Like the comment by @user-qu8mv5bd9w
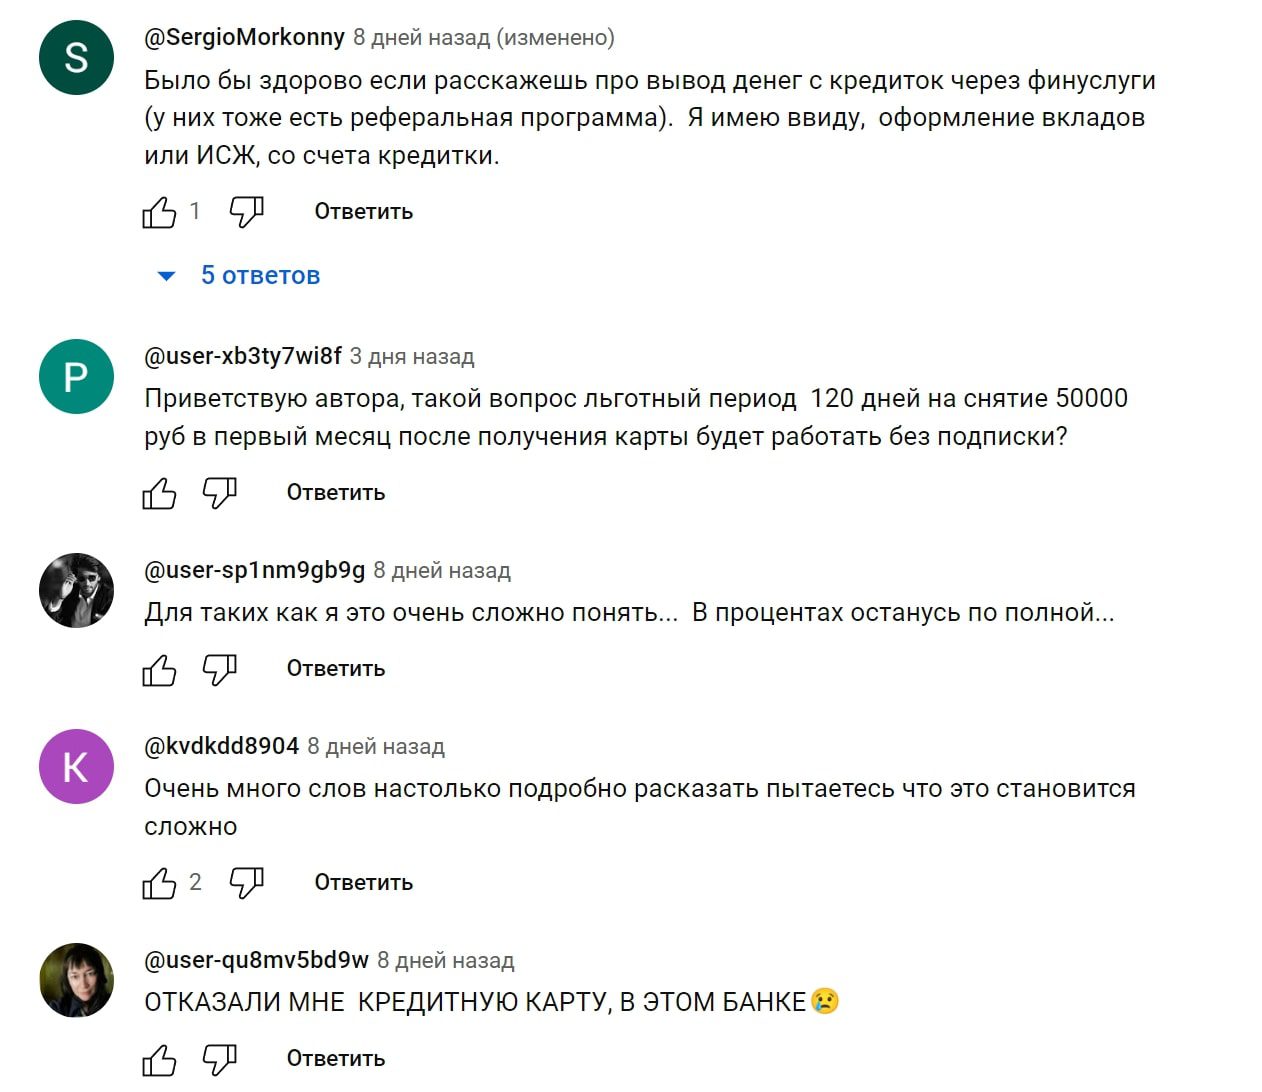The height and width of the screenshot is (1092, 1262). [x=159, y=1059]
